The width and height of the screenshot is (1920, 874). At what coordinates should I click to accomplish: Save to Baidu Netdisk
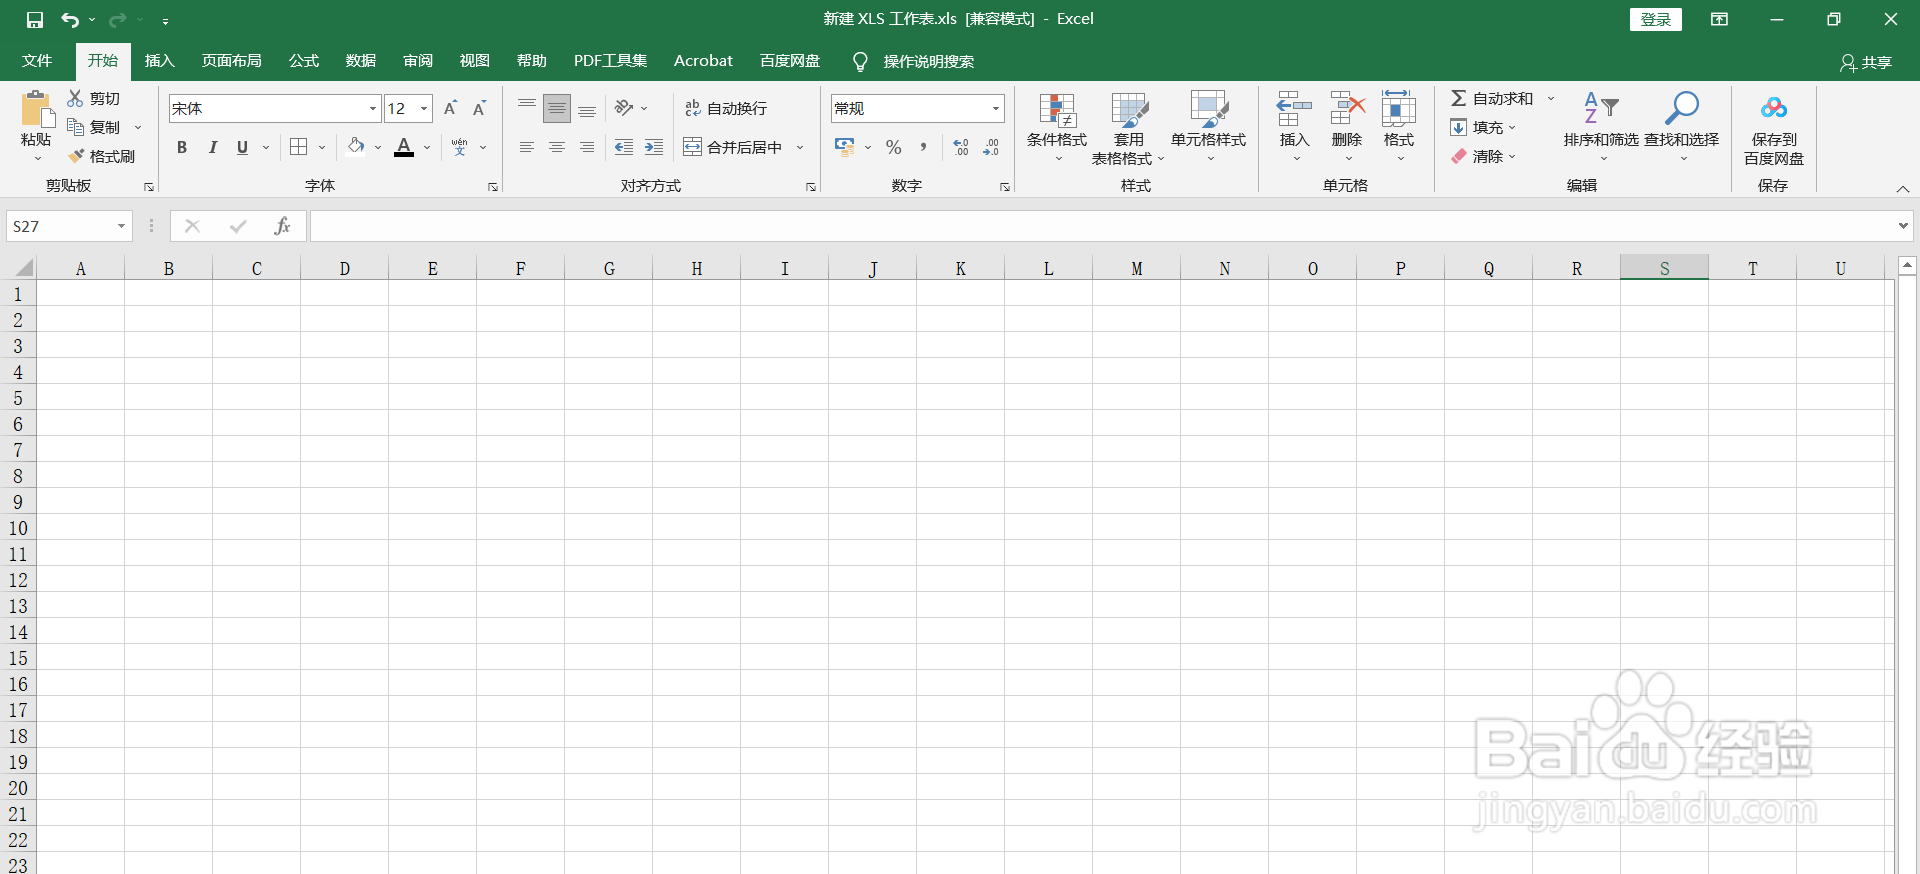[x=1774, y=128]
